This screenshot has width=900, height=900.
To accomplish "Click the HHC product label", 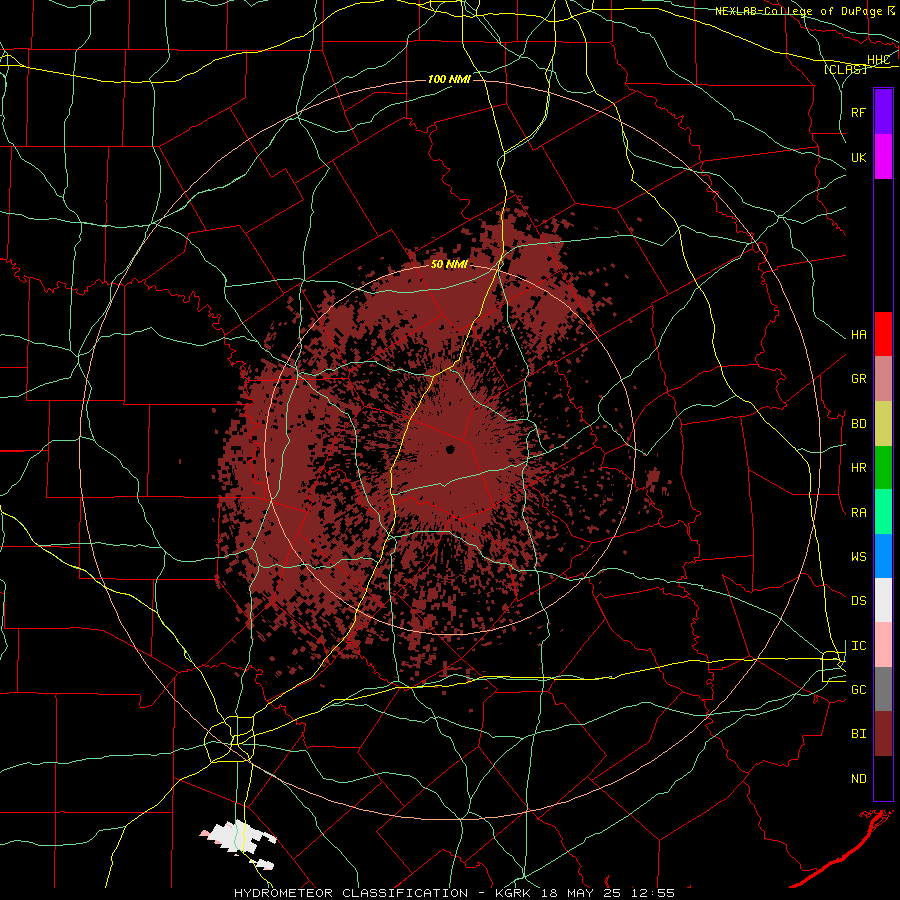I will pyautogui.click(x=878, y=60).
